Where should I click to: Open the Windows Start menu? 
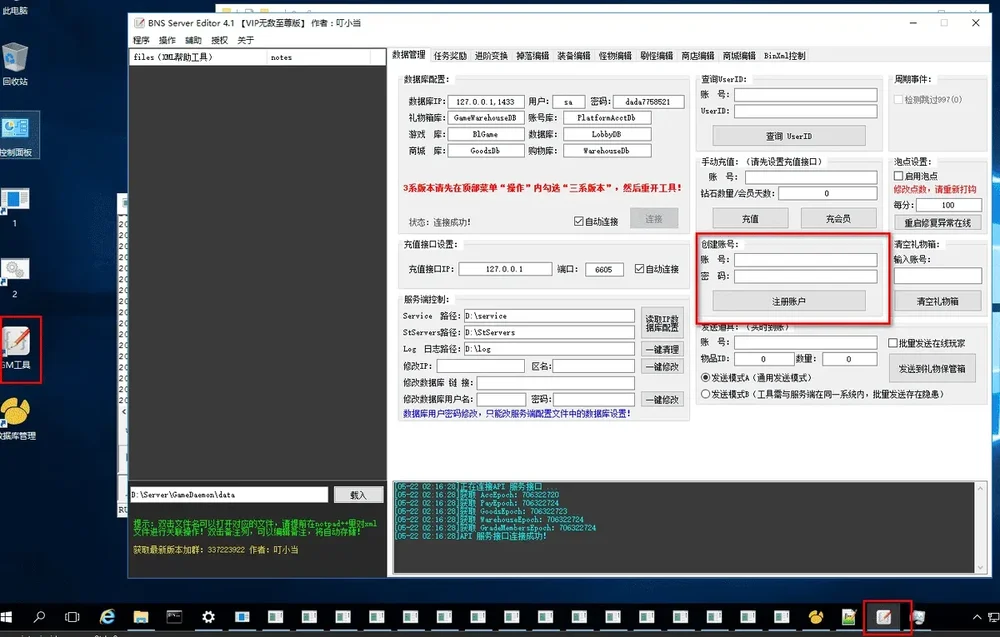(x=6, y=617)
